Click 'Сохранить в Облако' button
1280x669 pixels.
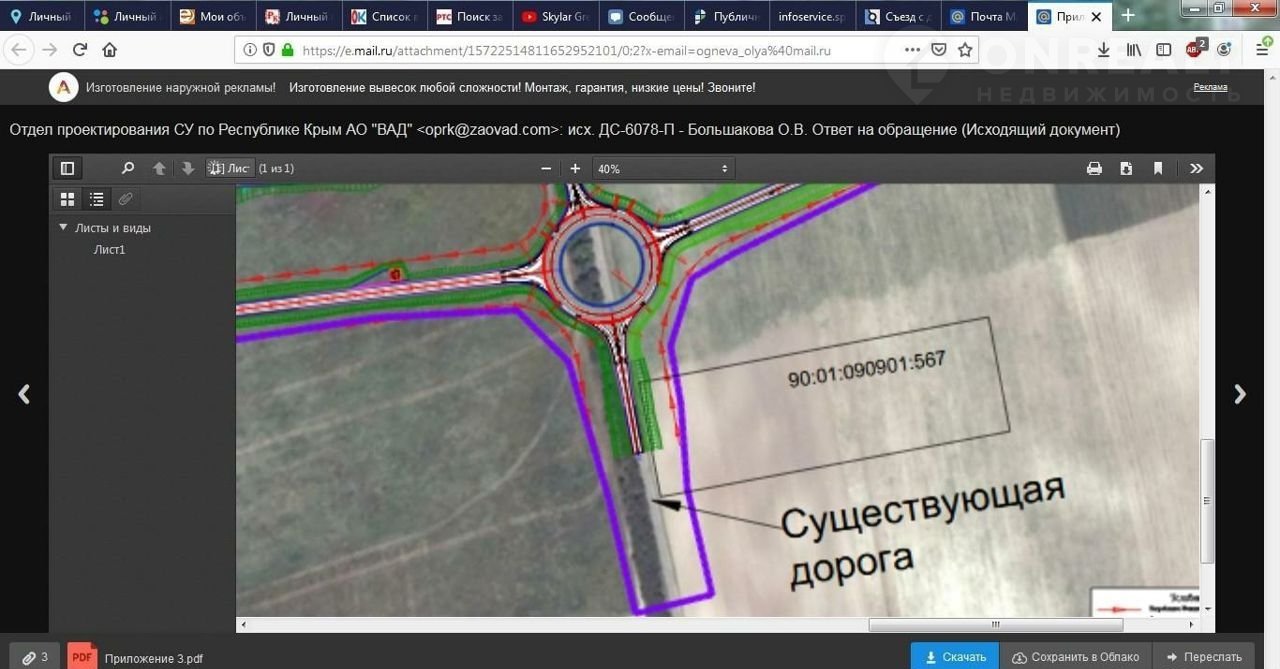(x=1076, y=657)
